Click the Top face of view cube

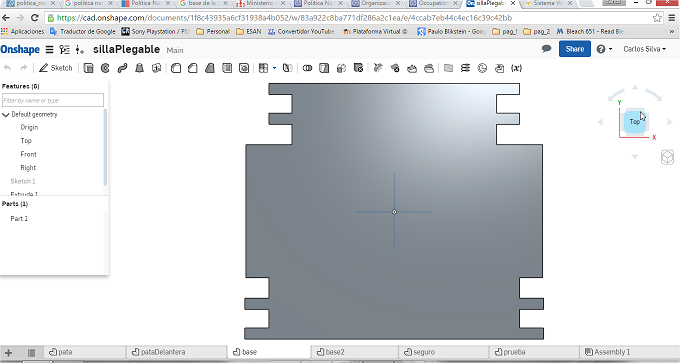(x=634, y=122)
